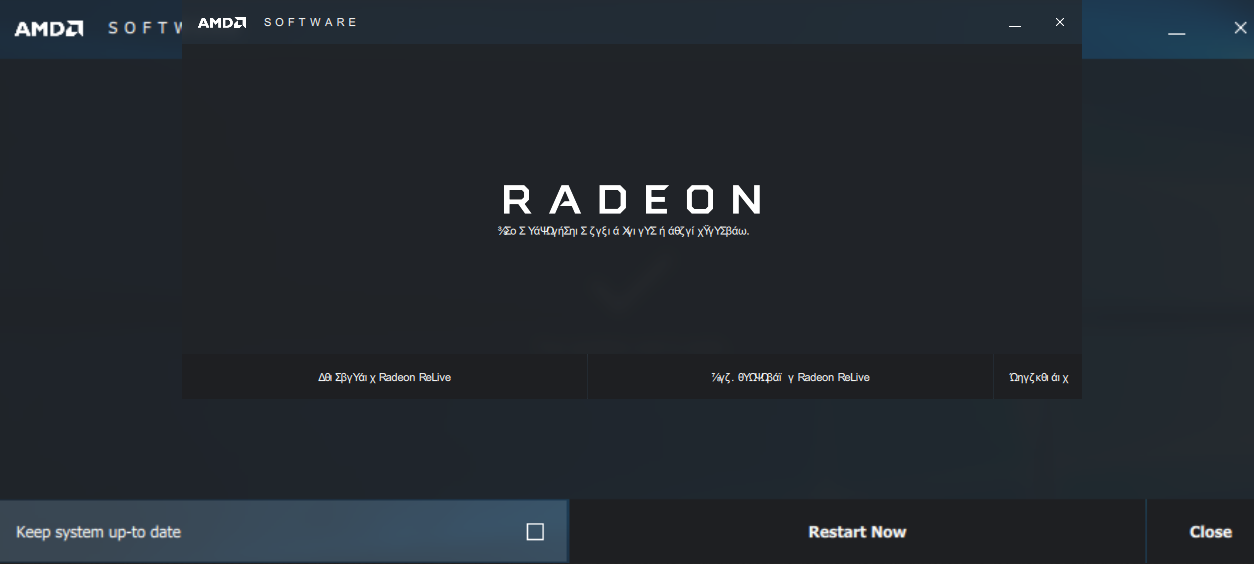Click the rightmost partially shown option button

(x=1038, y=377)
